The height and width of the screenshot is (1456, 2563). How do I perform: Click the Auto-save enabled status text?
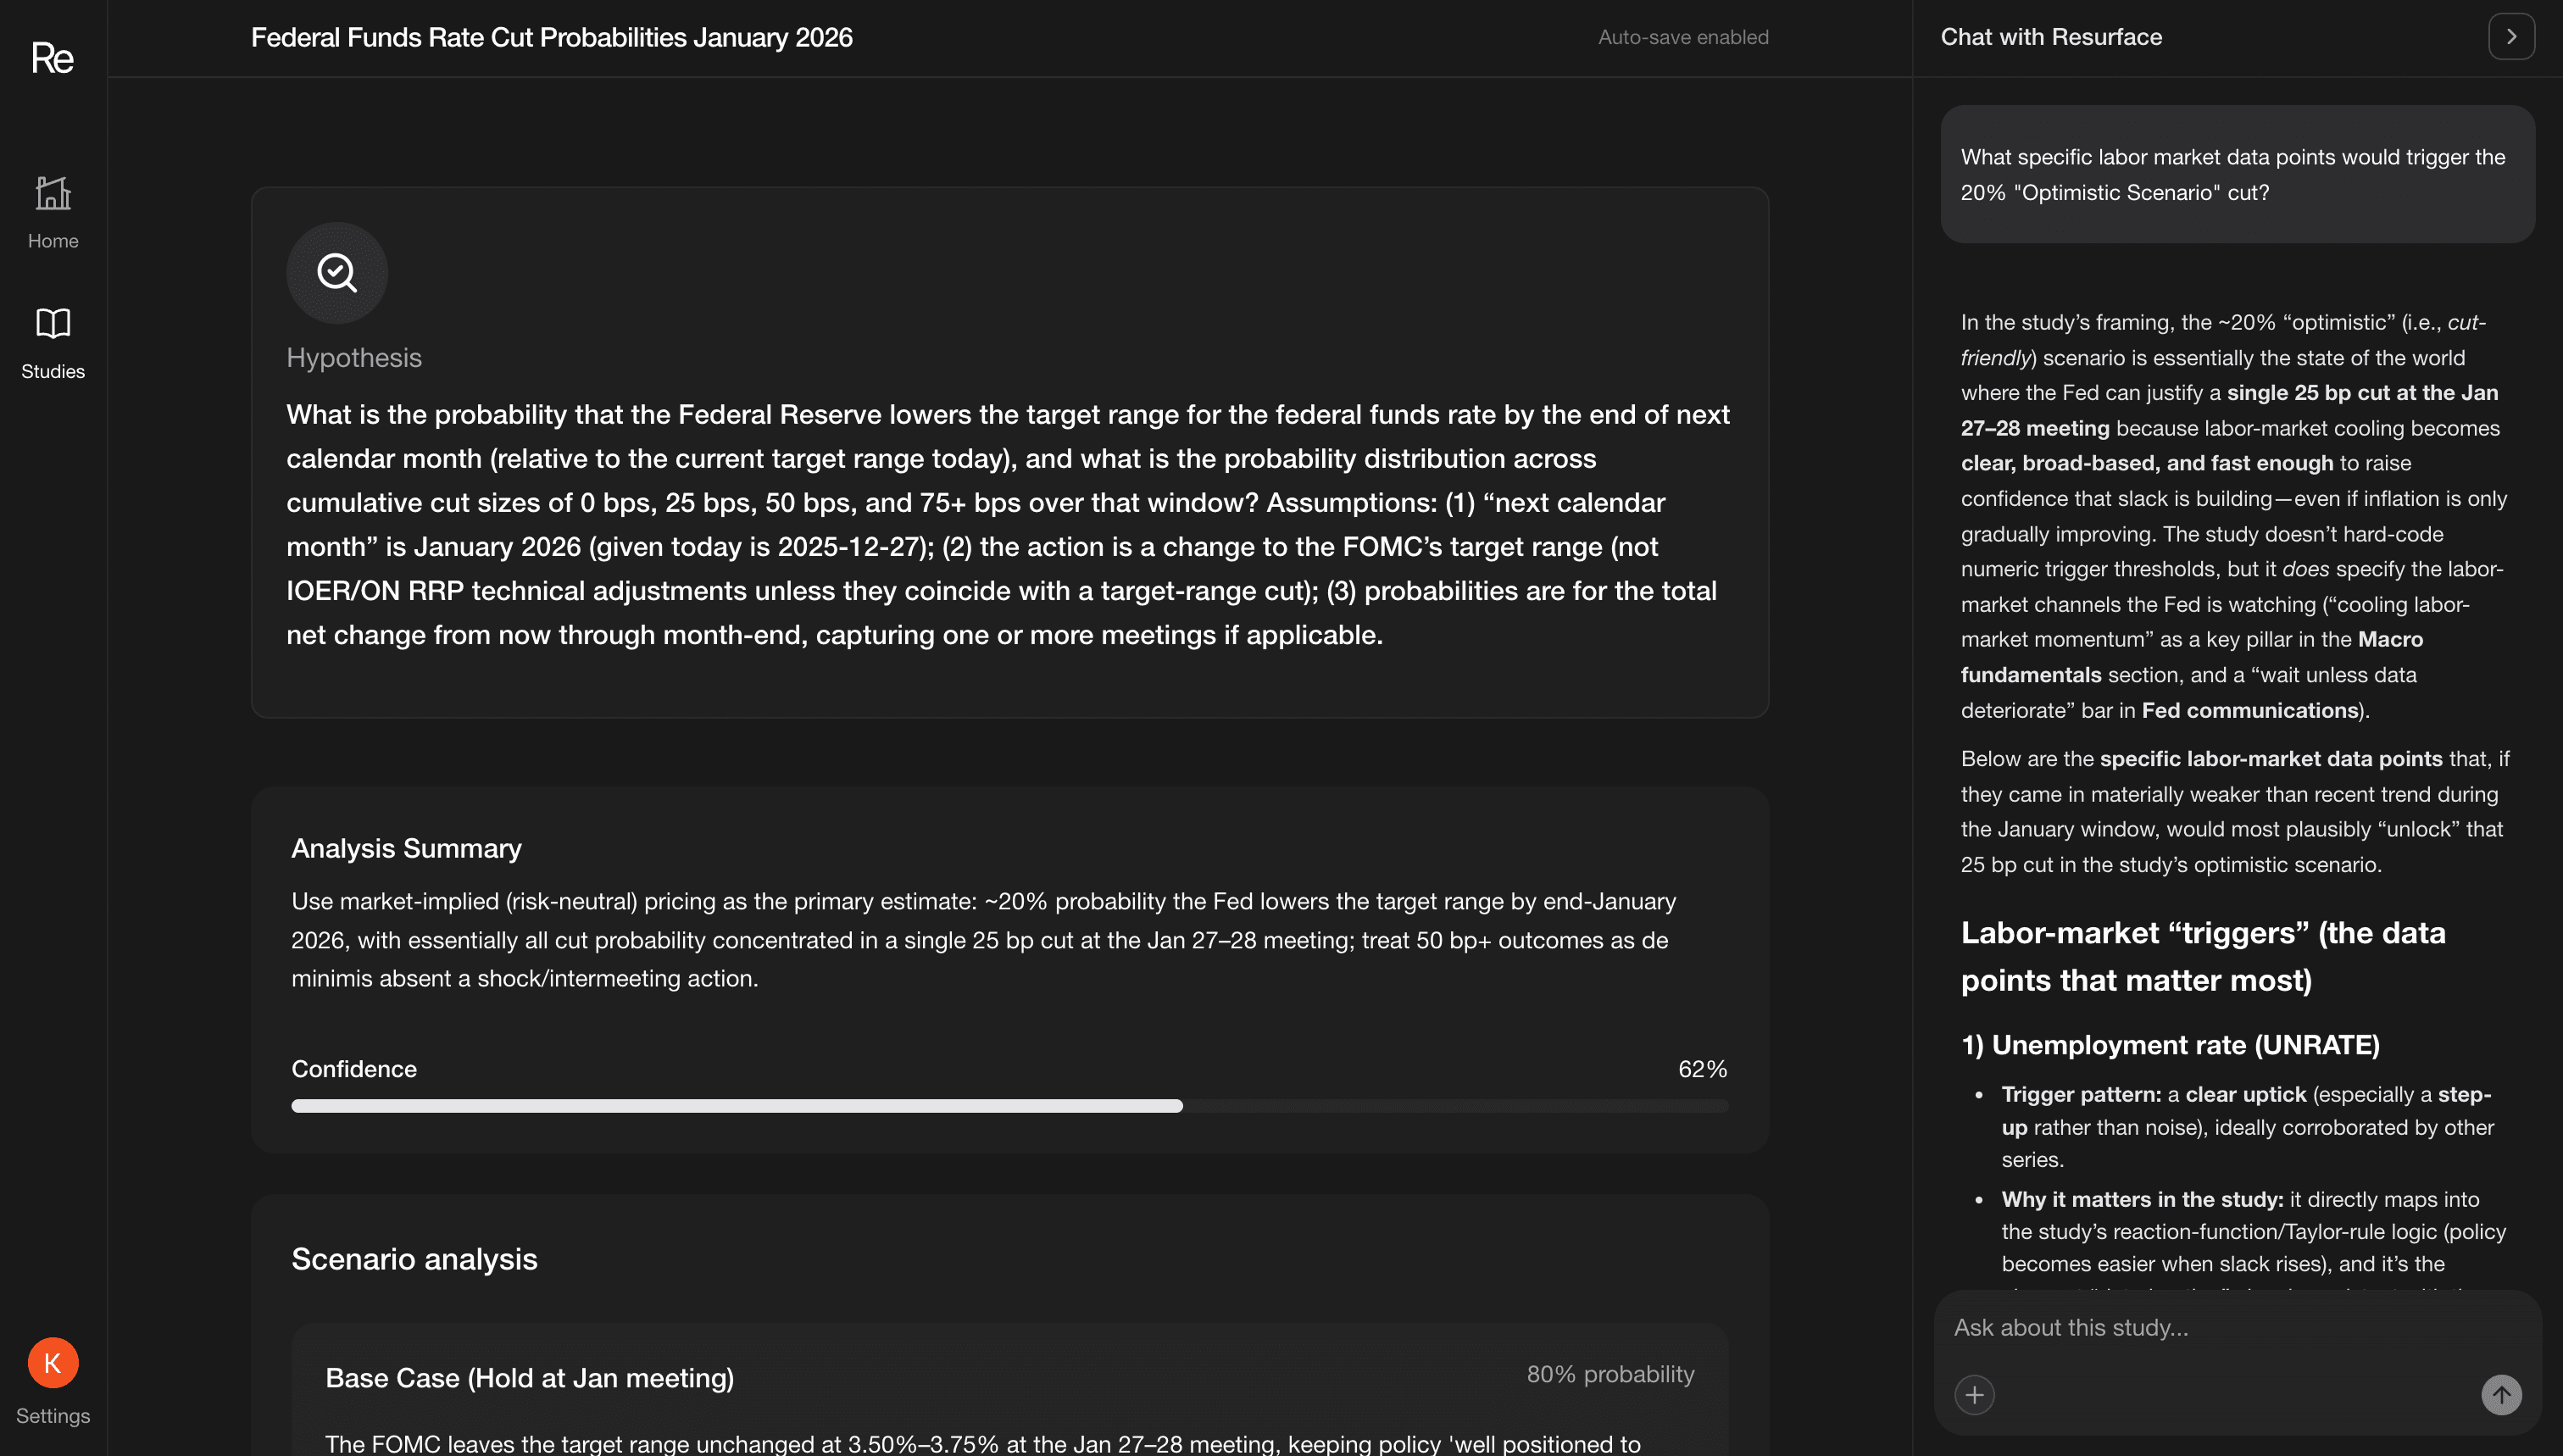[x=1683, y=37]
